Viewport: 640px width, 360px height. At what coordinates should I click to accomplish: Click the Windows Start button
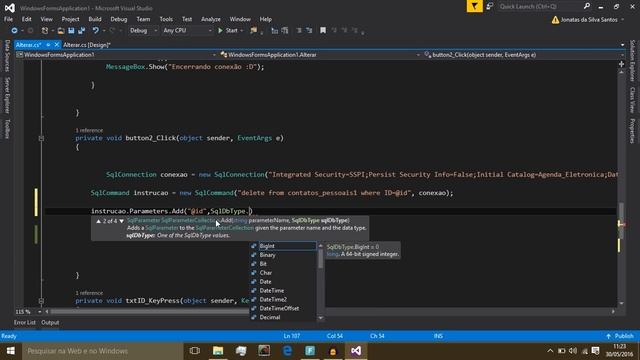[x=11, y=351]
